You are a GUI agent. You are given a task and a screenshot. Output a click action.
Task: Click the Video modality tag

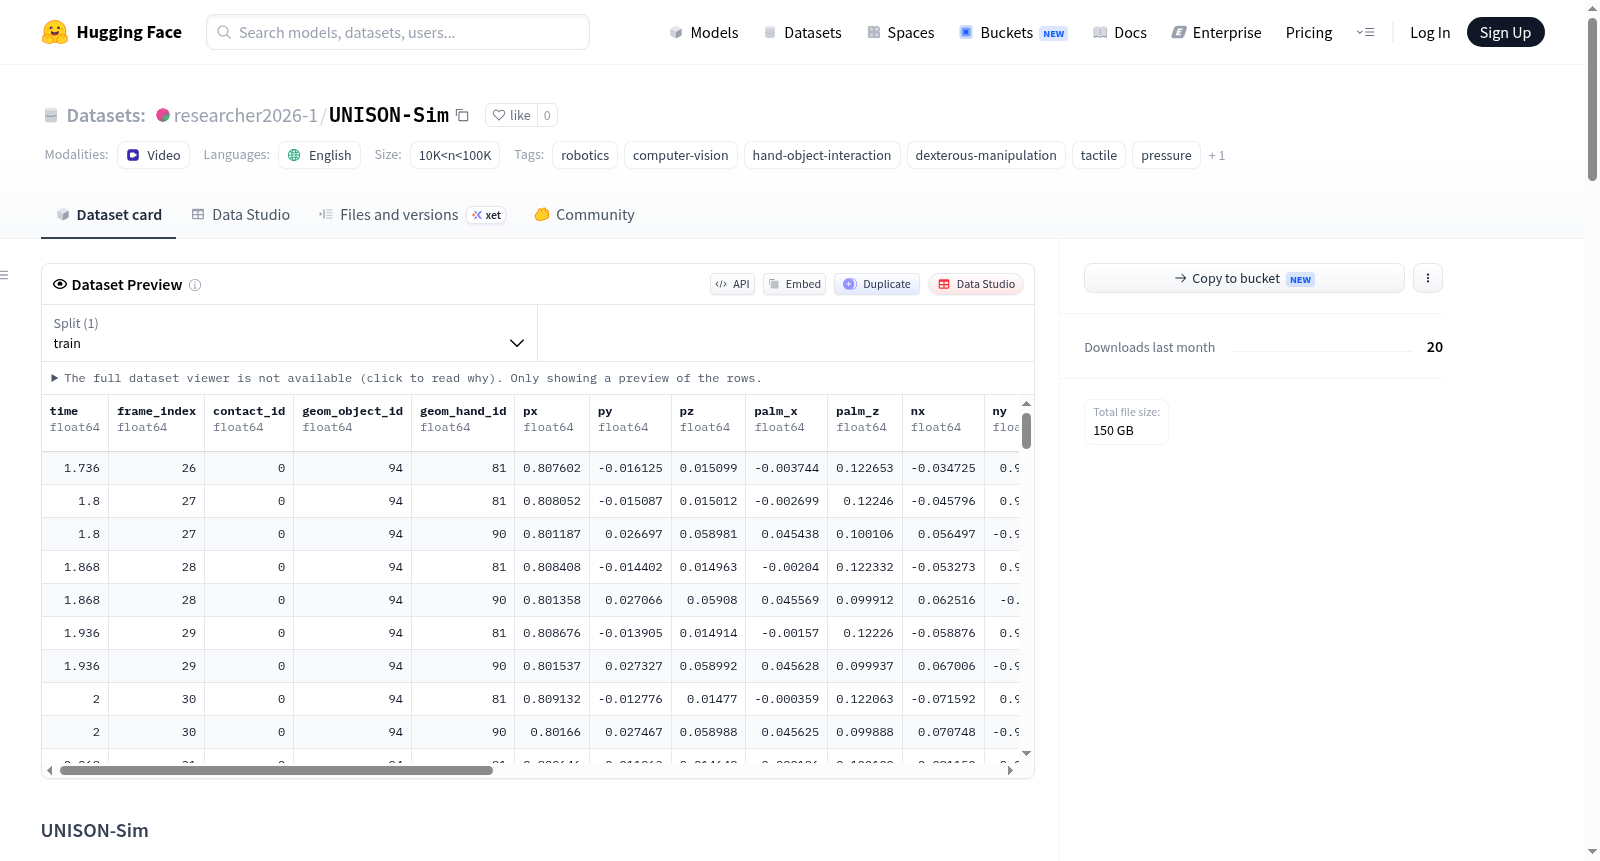[153, 155]
